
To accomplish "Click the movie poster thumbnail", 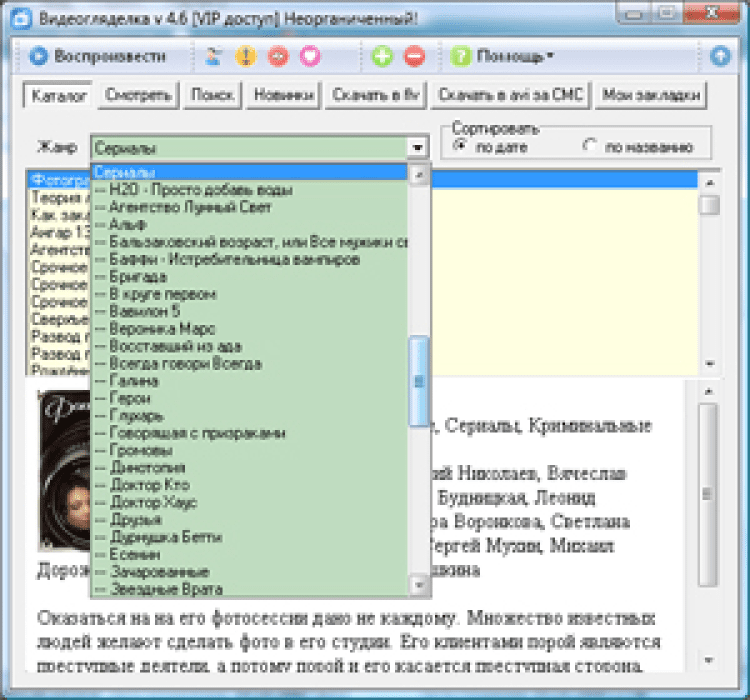I will pyautogui.click(x=64, y=470).
